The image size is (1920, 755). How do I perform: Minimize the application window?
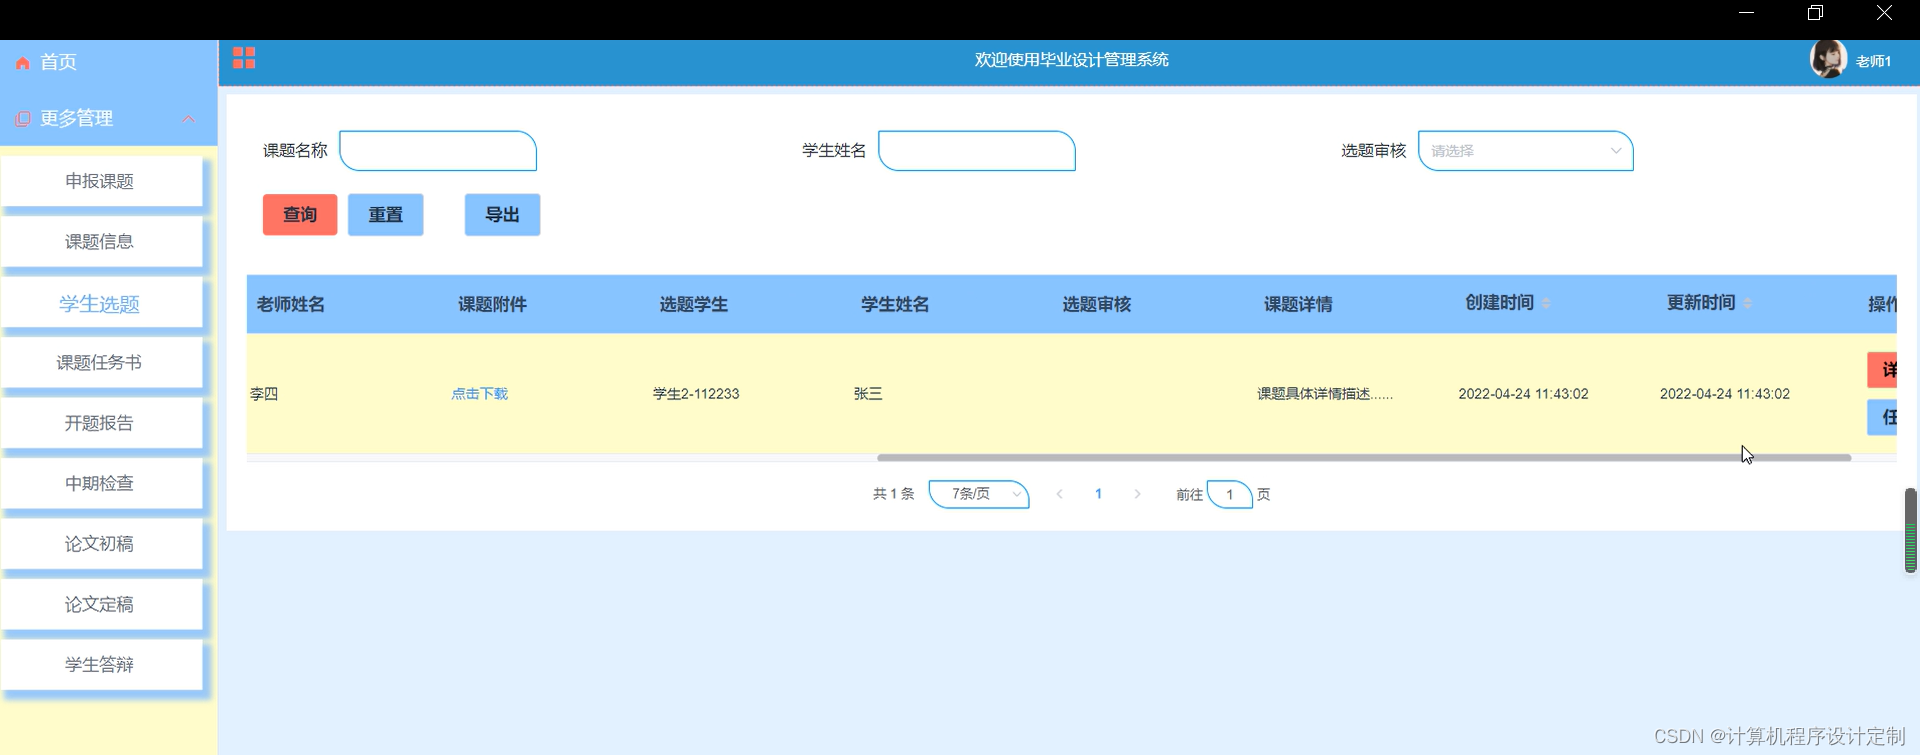click(1746, 13)
